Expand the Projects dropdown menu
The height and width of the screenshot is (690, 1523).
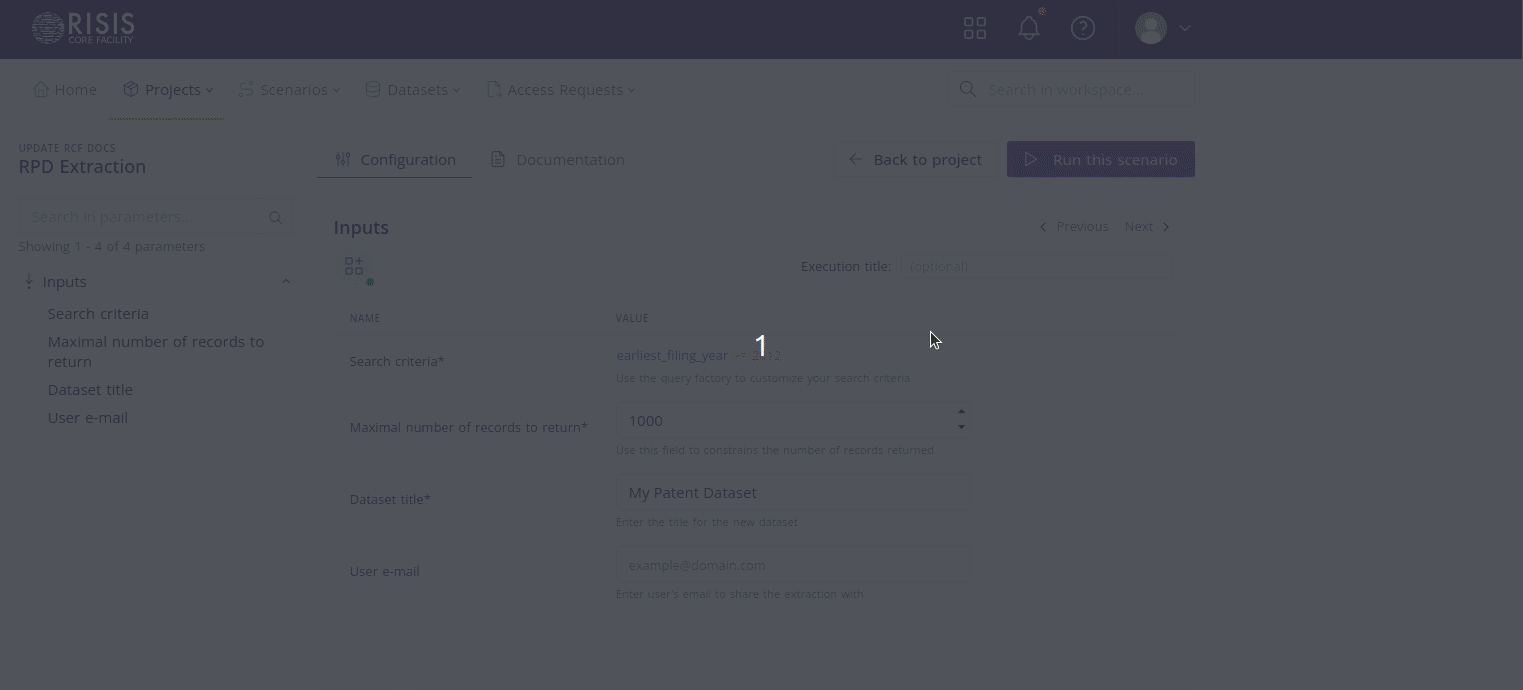[168, 90]
